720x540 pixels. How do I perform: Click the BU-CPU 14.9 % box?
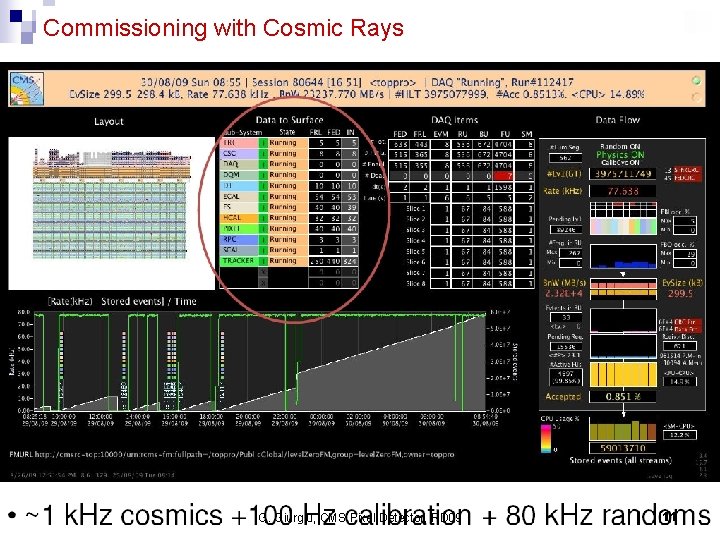tap(680, 382)
